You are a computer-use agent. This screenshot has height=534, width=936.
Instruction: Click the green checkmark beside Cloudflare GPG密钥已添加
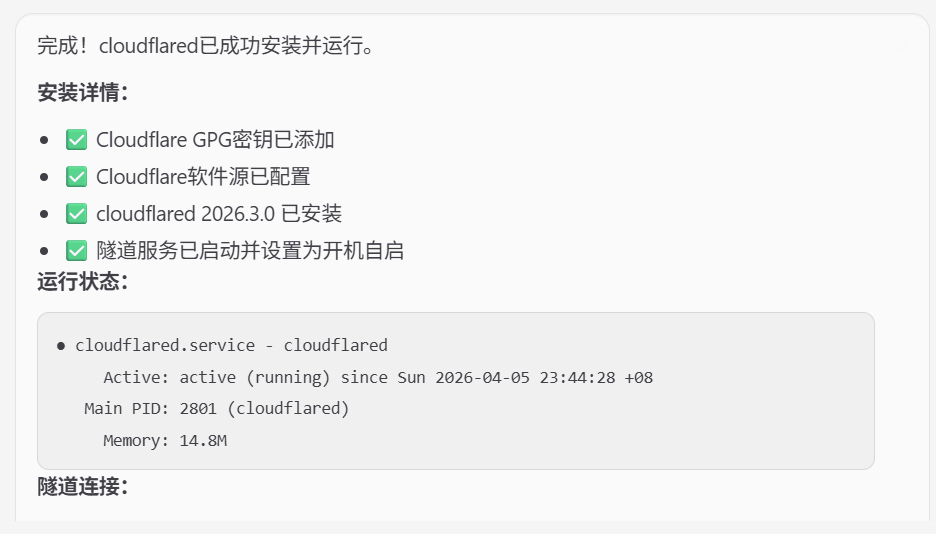point(76,140)
